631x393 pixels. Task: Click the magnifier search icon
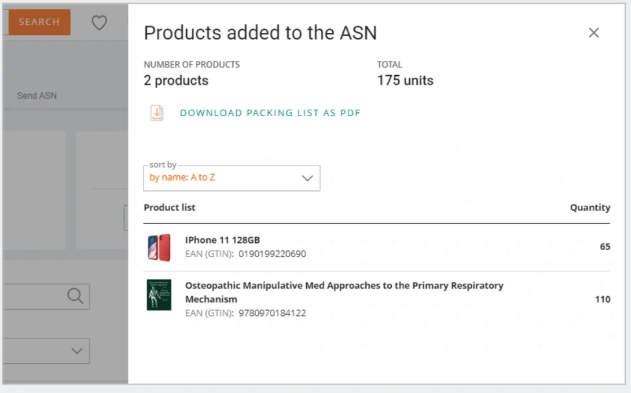click(x=75, y=296)
